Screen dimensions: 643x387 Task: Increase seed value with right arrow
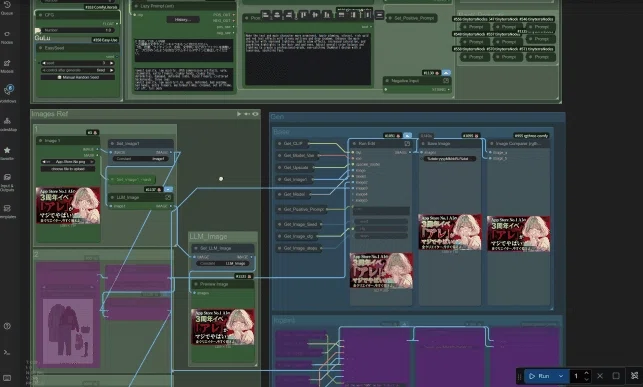(111, 63)
